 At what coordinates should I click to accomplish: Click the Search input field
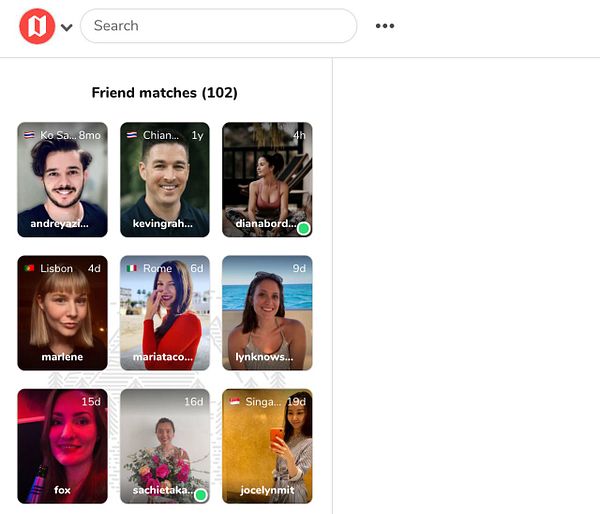pyautogui.click(x=218, y=26)
